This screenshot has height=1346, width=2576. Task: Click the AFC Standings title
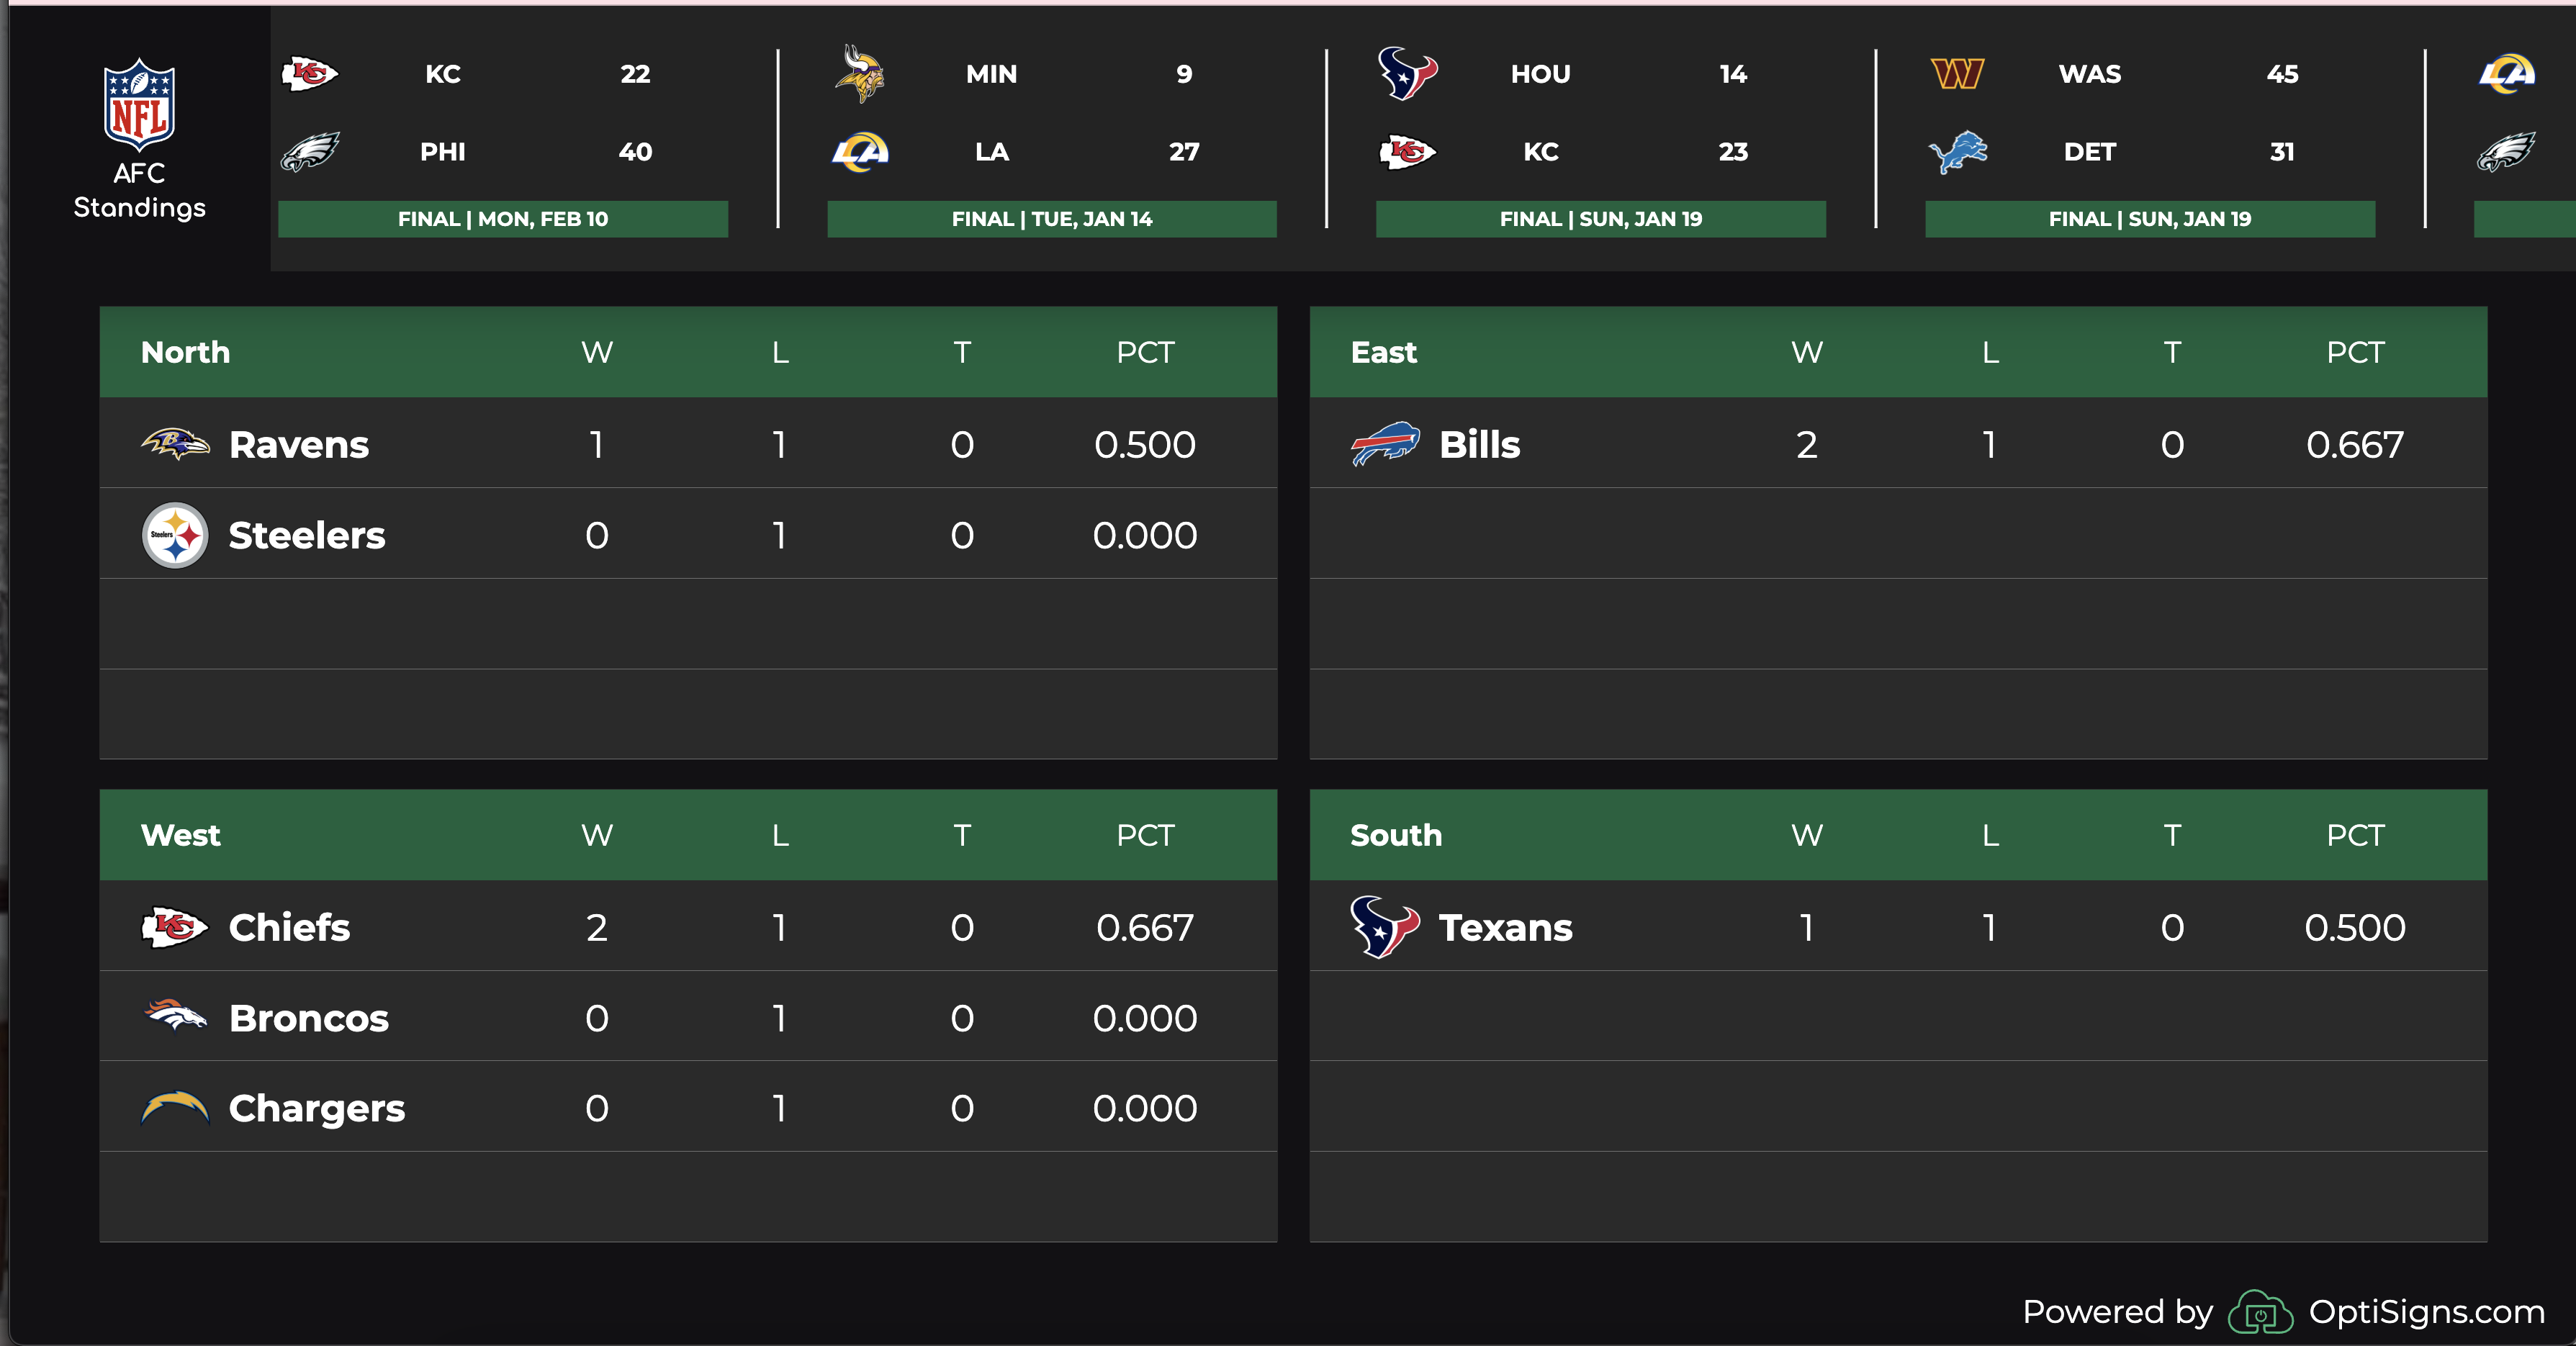[139, 190]
